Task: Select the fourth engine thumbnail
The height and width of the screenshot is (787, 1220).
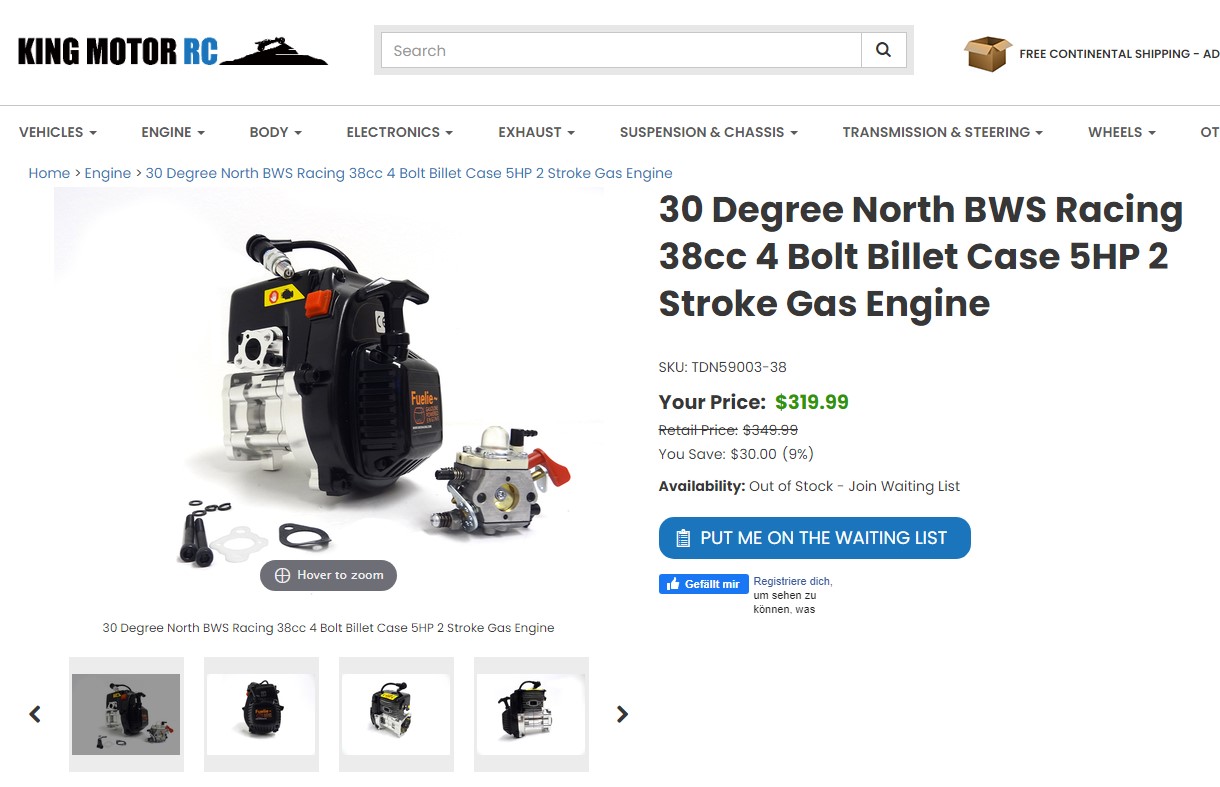Action: coord(531,714)
